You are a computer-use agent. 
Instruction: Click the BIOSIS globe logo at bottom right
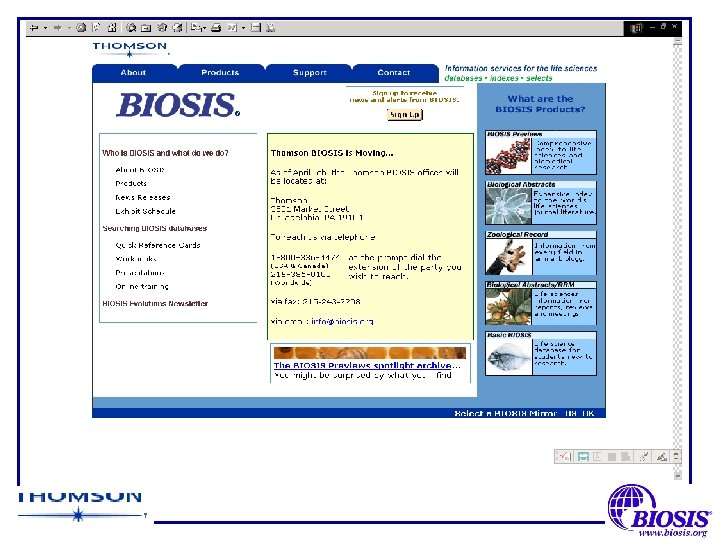tap(659, 510)
